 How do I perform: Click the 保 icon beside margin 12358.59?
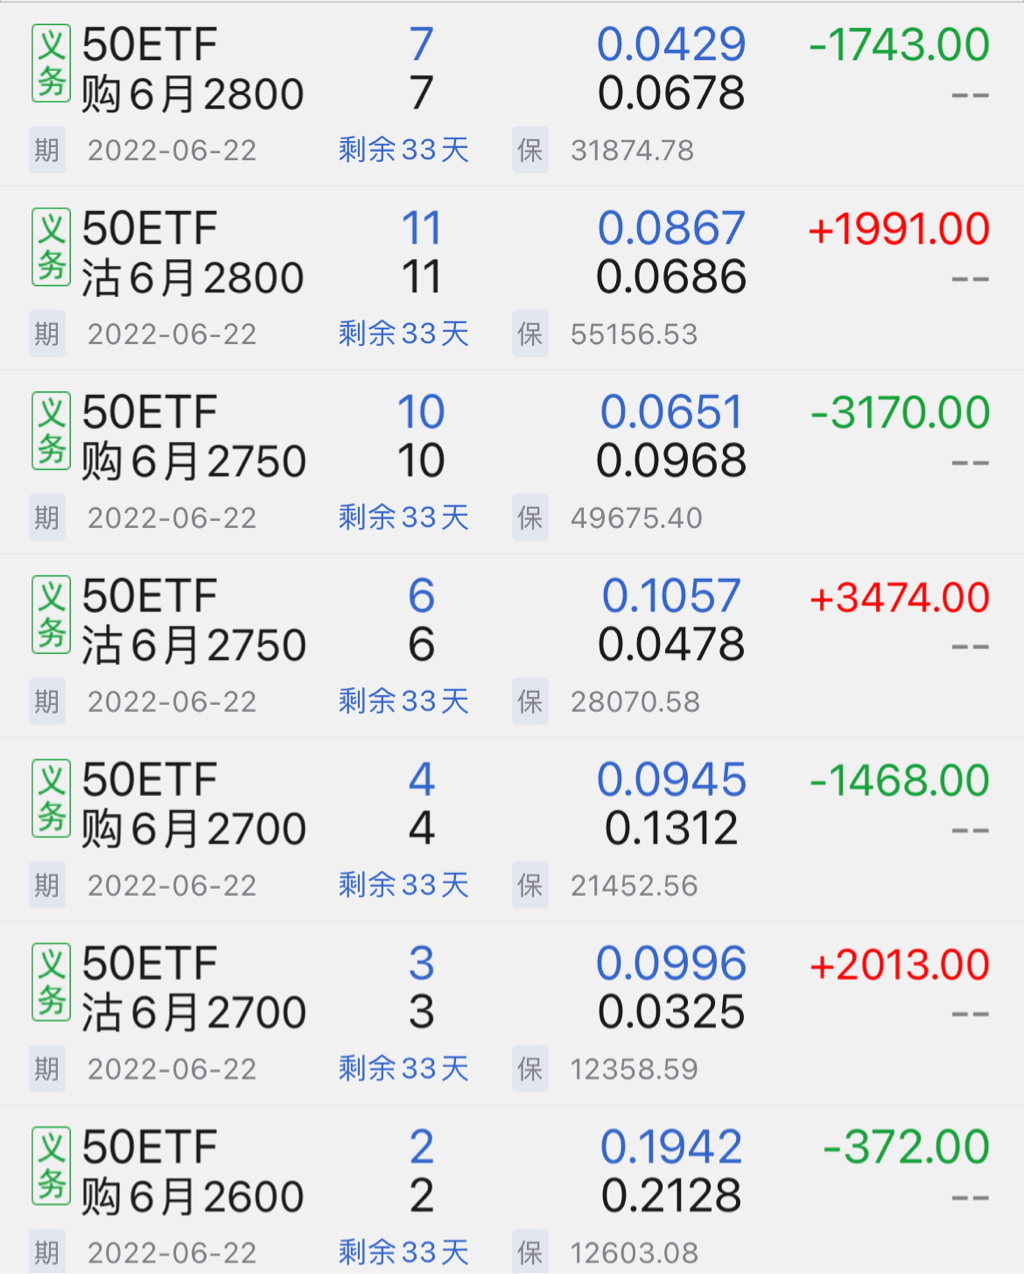click(x=530, y=1069)
